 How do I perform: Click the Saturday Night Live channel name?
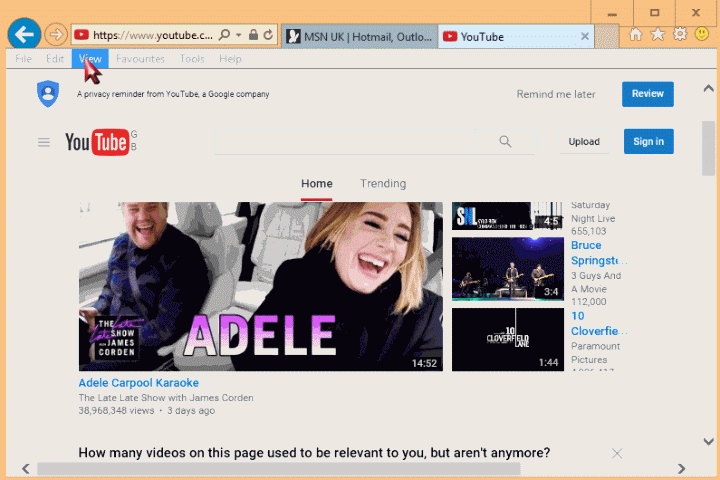(593, 212)
